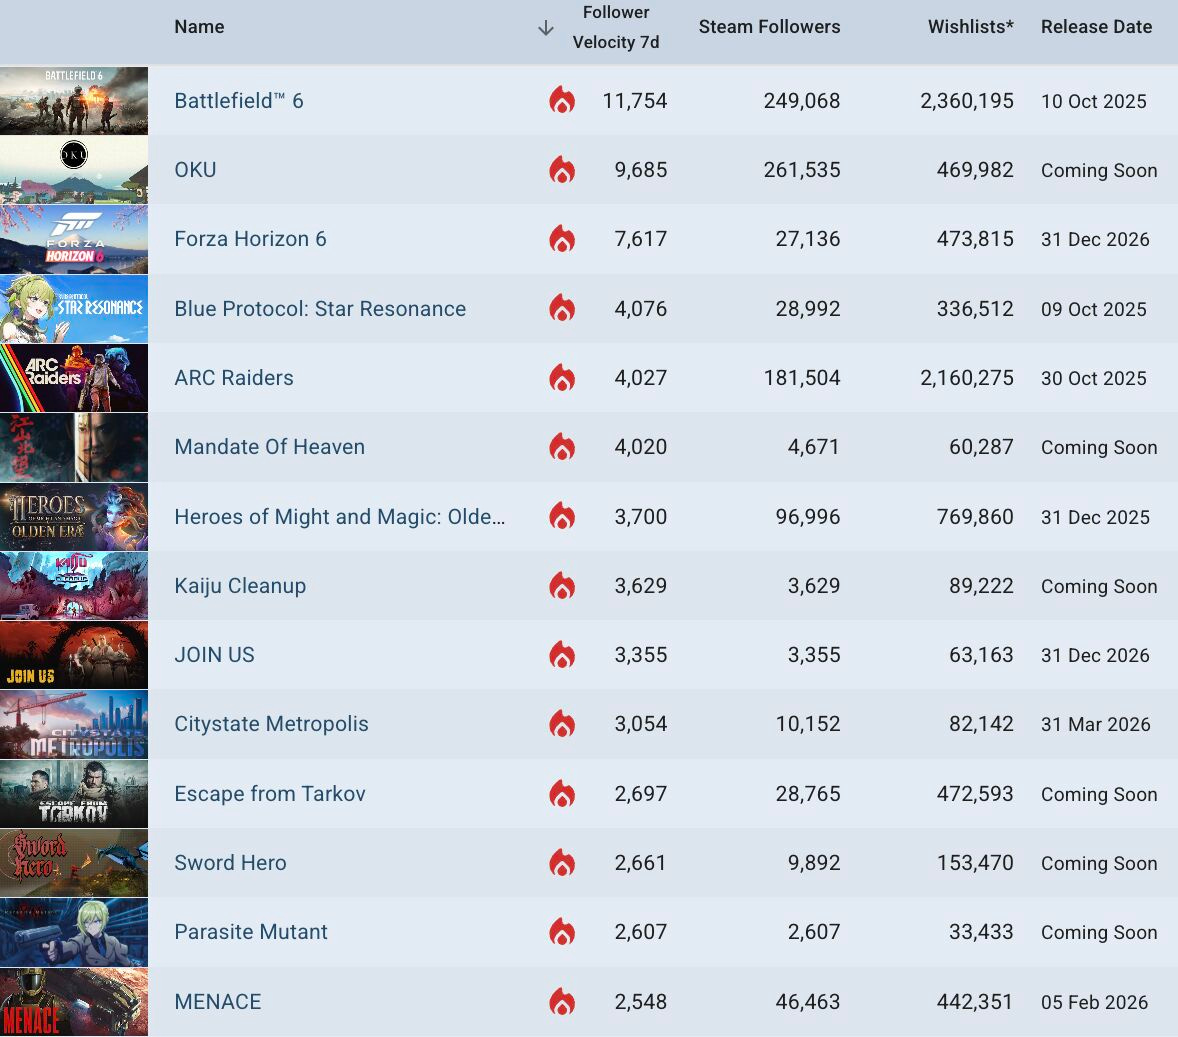Viewport: 1178px width, 1037px height.
Task: Click velocity value 11,754
Action: [635, 101]
